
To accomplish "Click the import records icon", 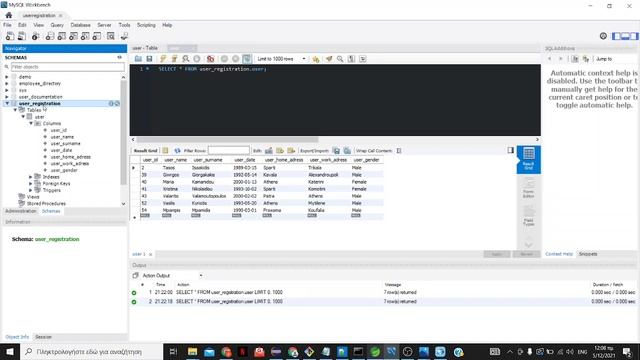I will 347,151.
